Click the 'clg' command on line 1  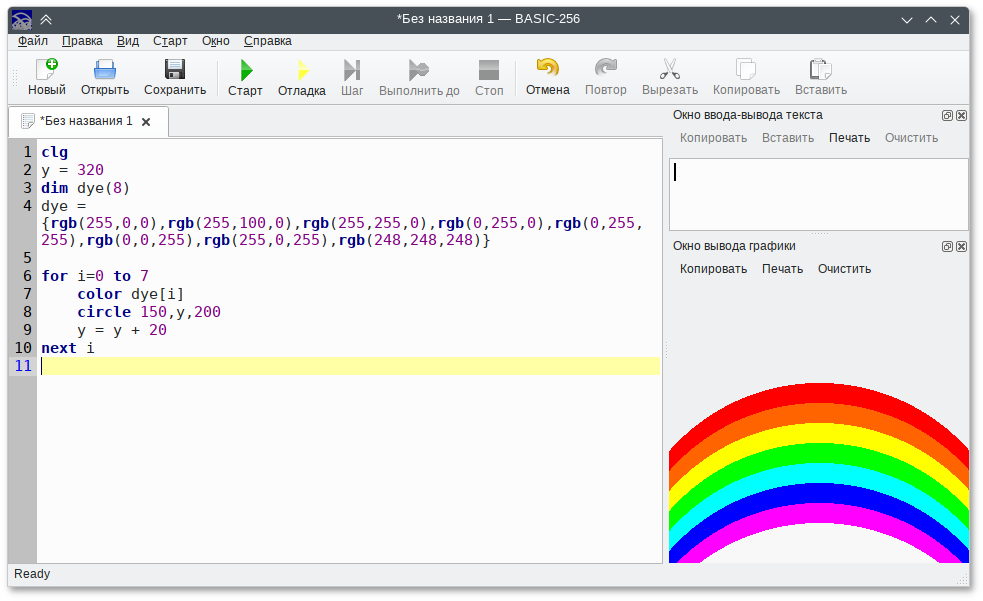[x=55, y=152]
